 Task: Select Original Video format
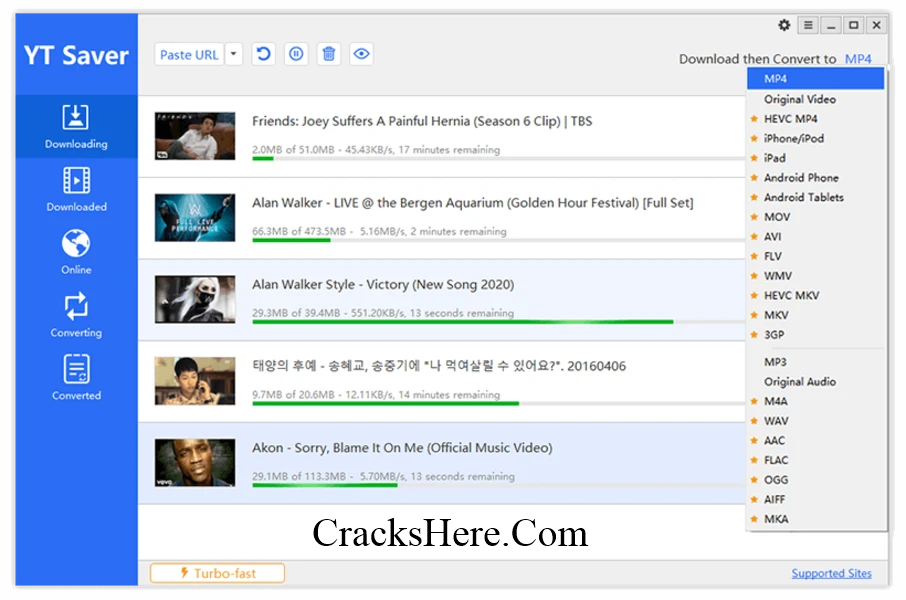pyautogui.click(x=815, y=99)
